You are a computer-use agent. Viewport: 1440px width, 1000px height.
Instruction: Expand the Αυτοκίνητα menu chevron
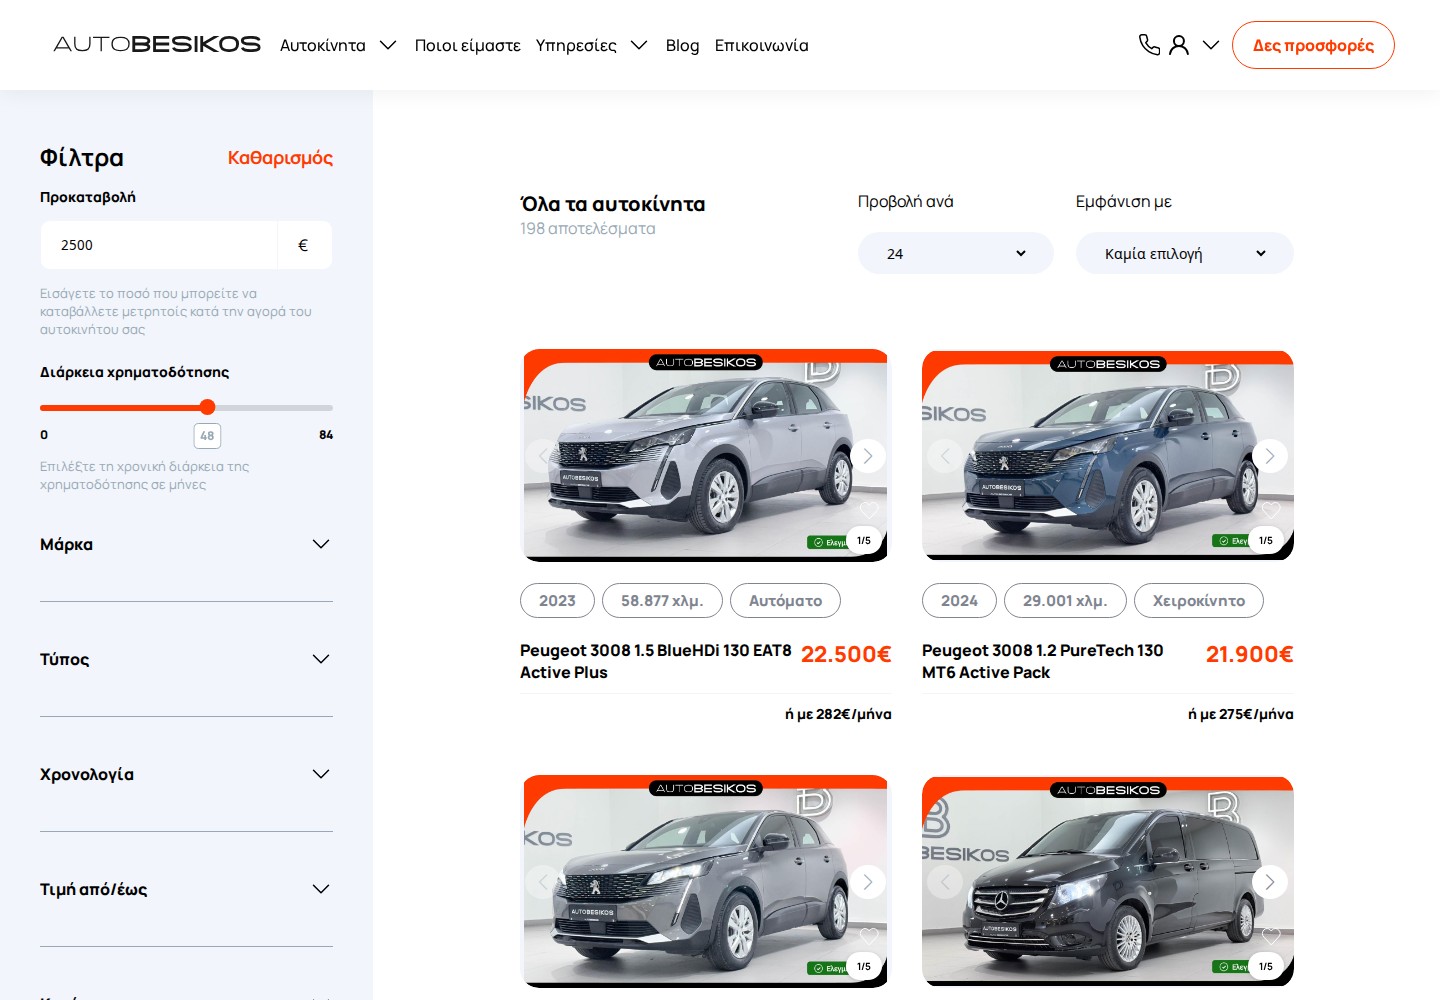click(388, 45)
